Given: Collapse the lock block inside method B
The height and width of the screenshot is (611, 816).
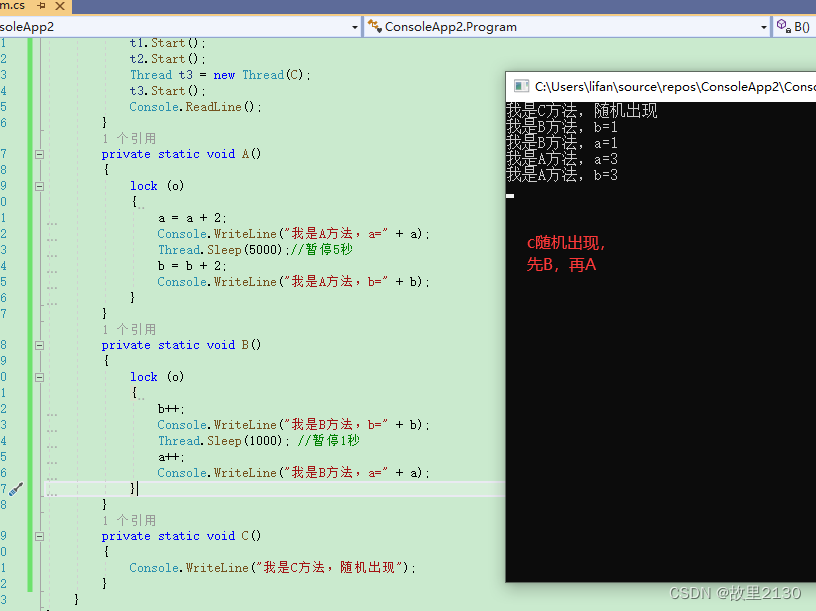Looking at the screenshot, I should (x=39, y=377).
